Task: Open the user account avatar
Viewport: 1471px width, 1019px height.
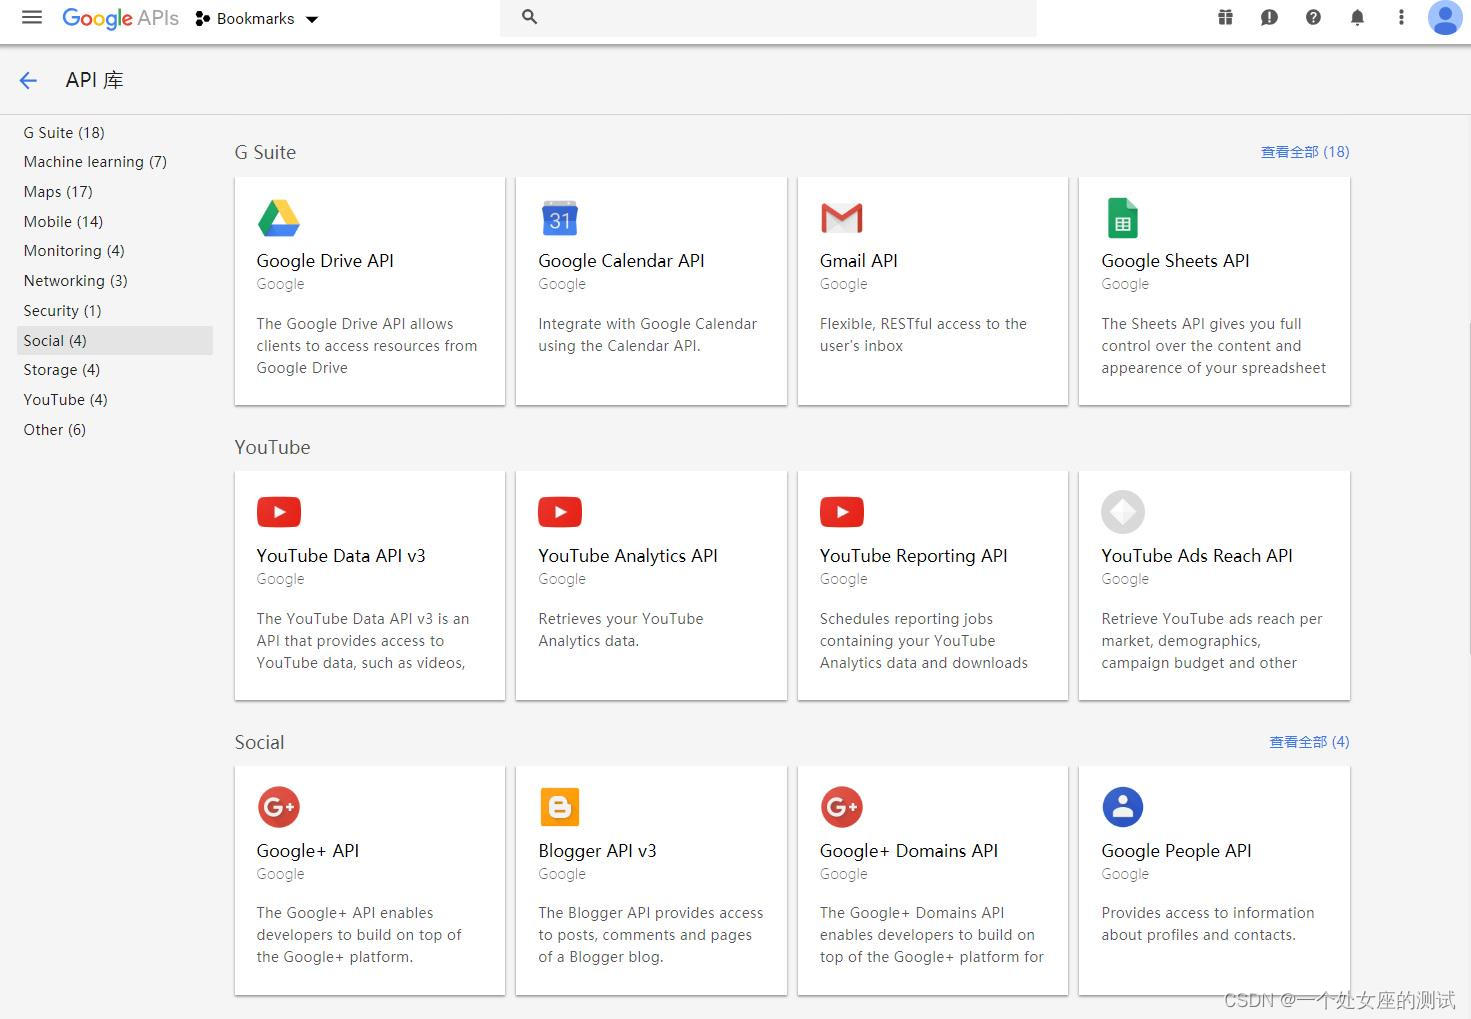Action: tap(1445, 17)
